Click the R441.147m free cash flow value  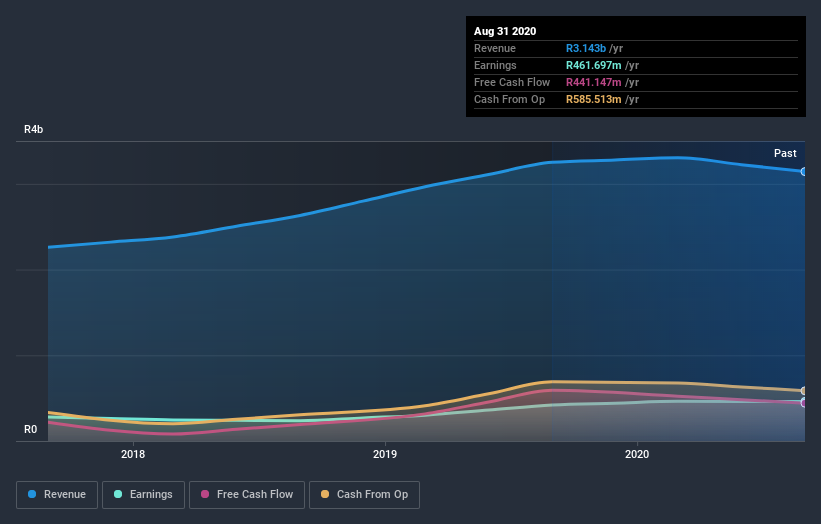pos(594,82)
